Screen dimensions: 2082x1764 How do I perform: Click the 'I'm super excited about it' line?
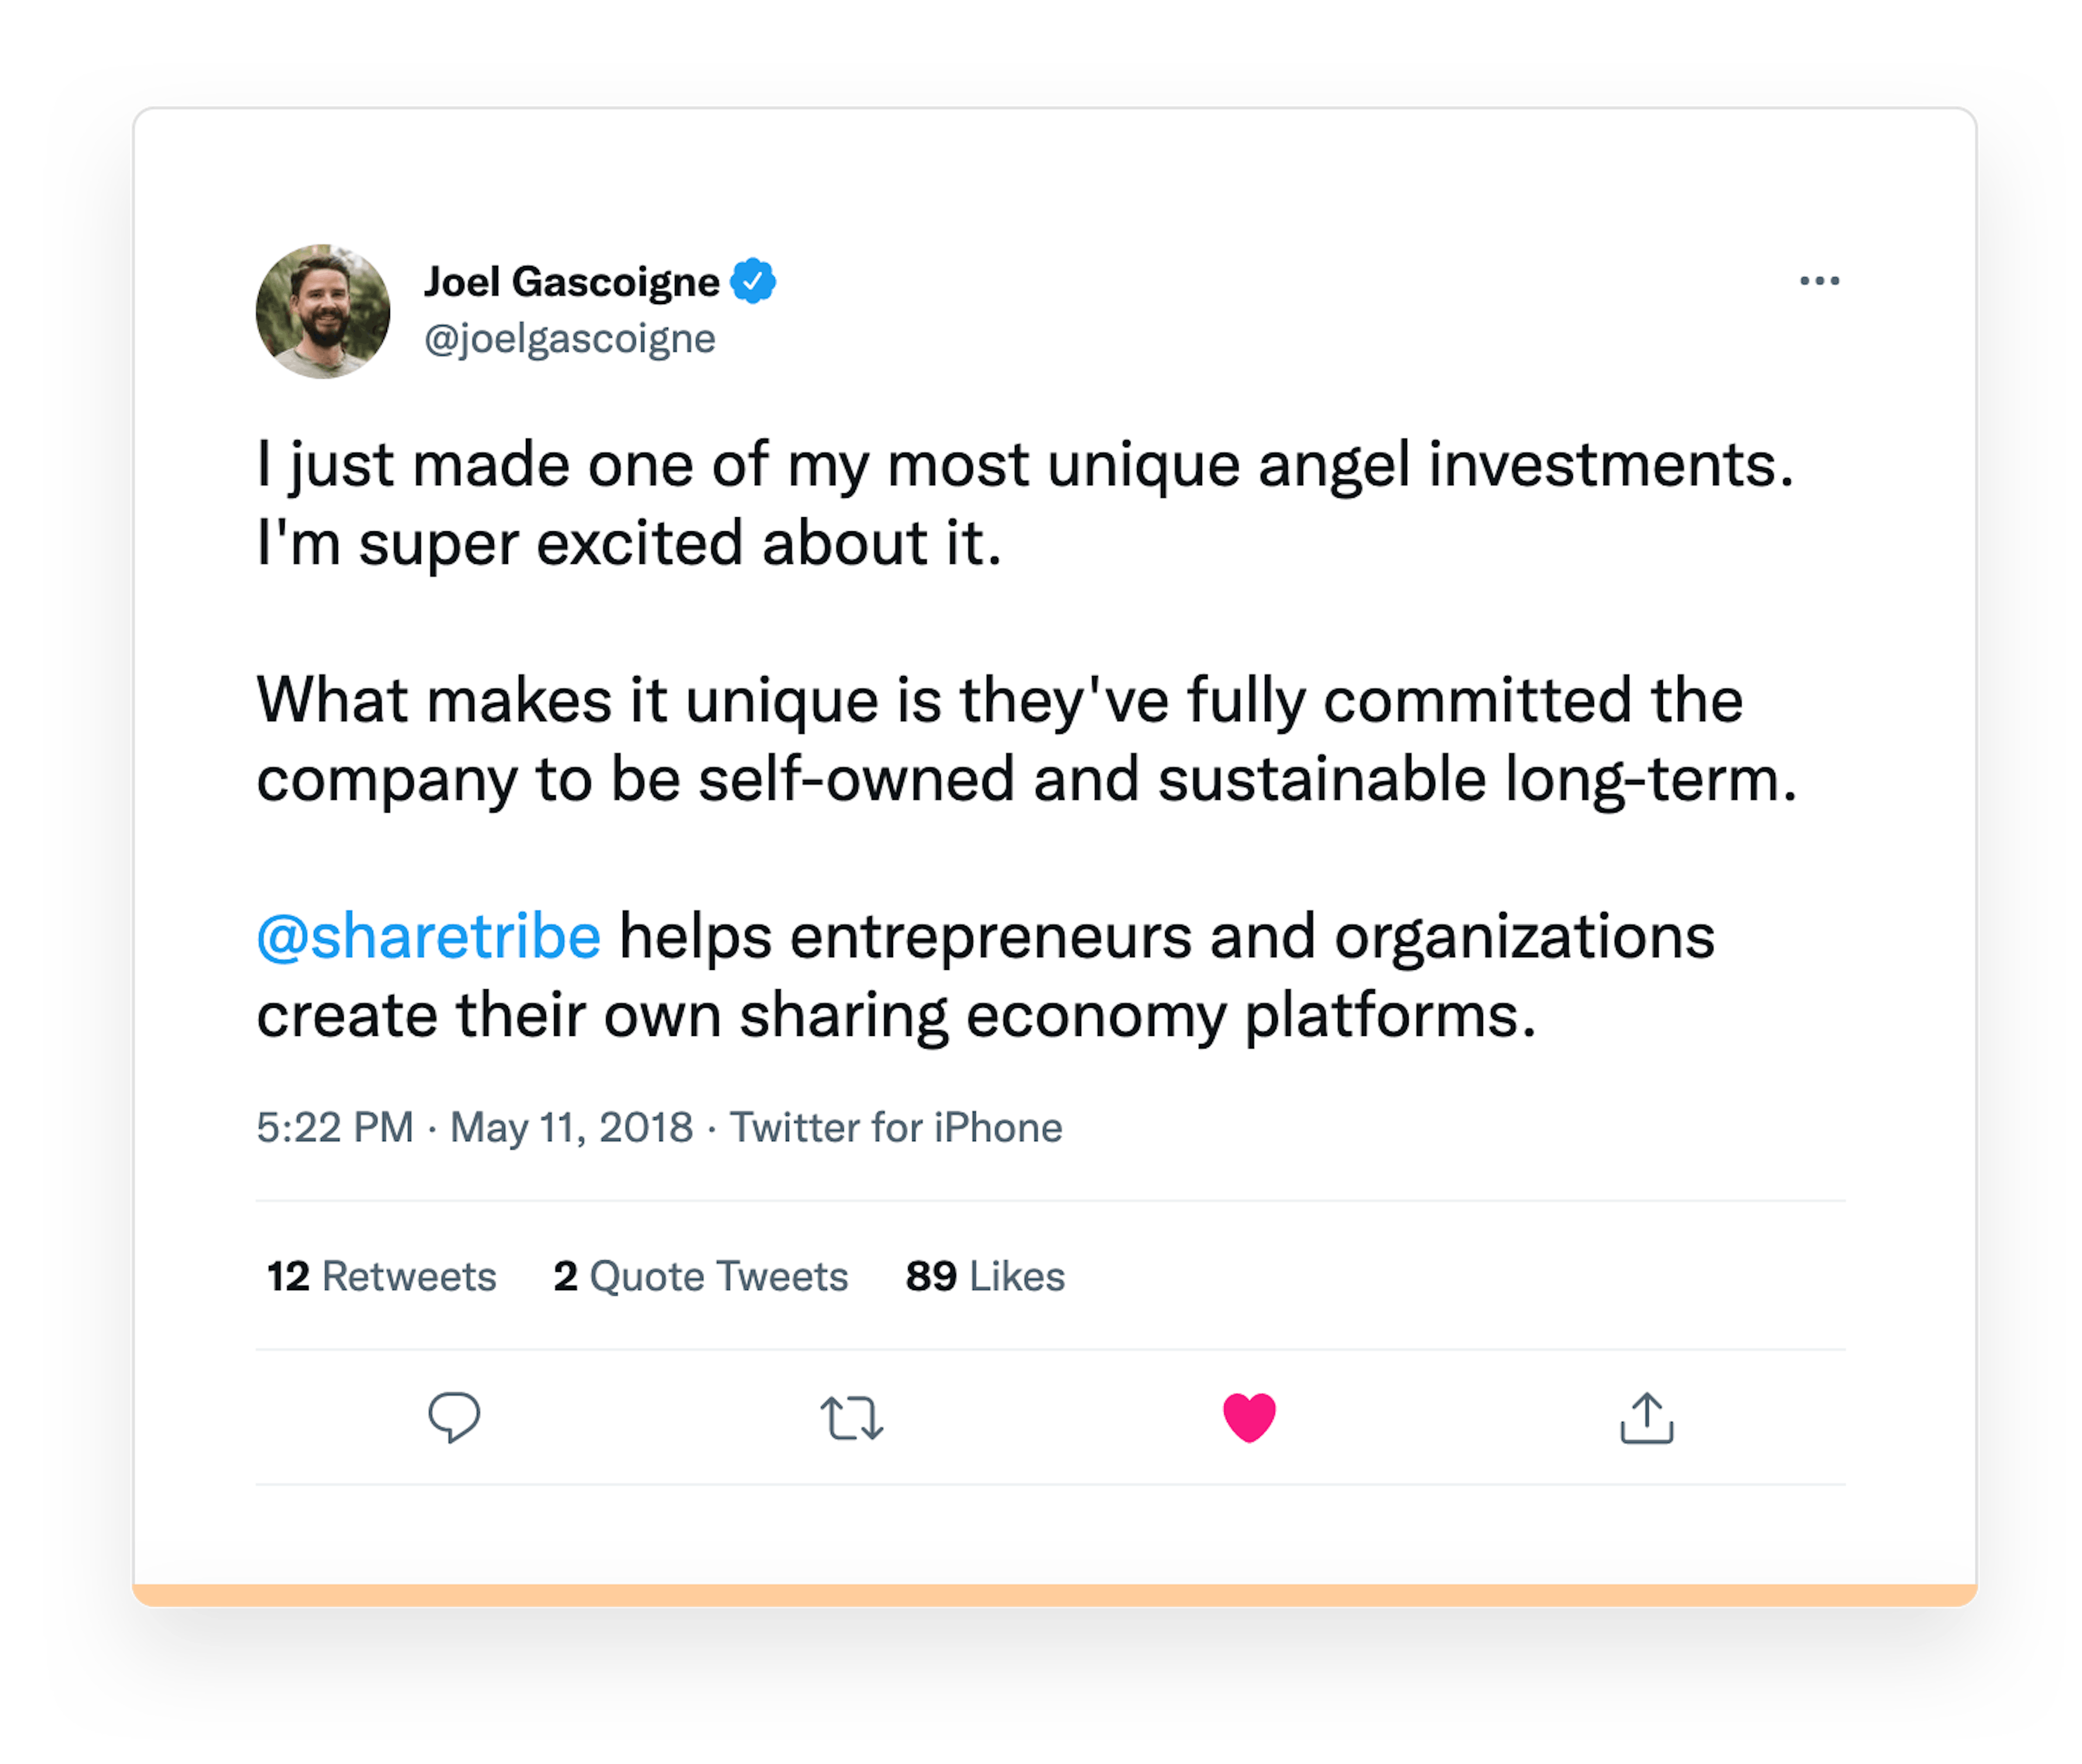[629, 544]
